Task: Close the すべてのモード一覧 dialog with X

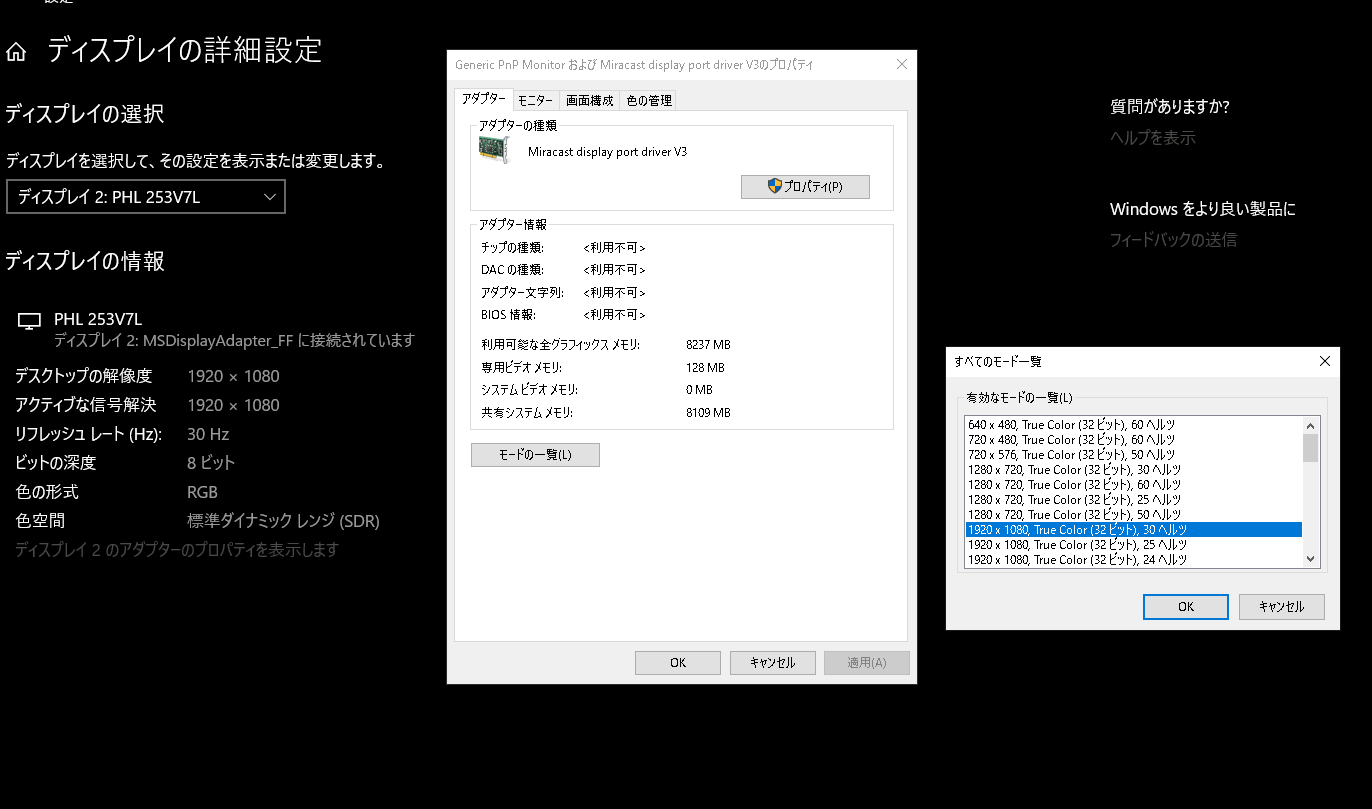Action: (x=1325, y=361)
